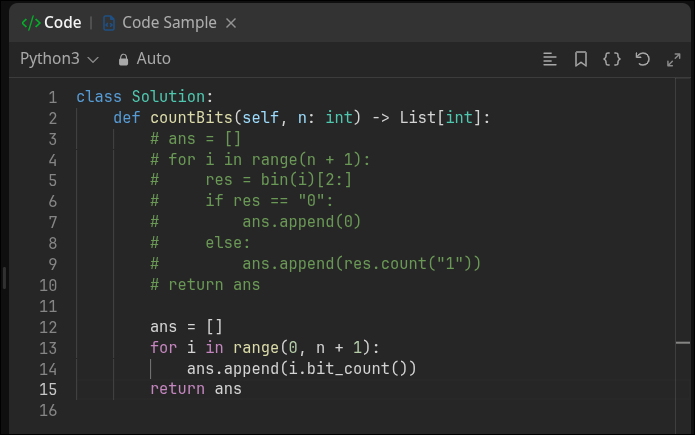
Task: Click the Auto lock indicator
Action: tap(144, 59)
